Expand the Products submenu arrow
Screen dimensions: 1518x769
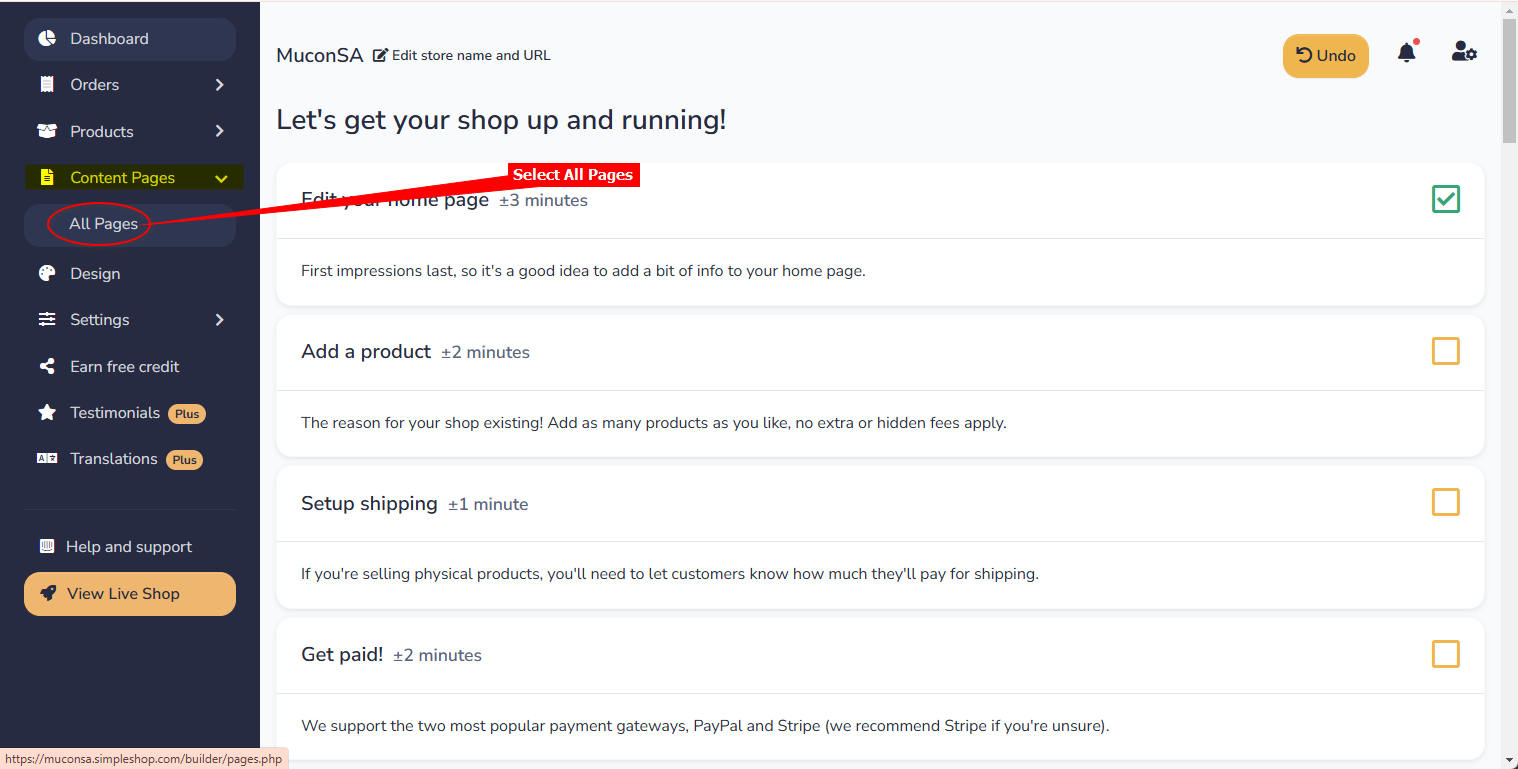[220, 131]
